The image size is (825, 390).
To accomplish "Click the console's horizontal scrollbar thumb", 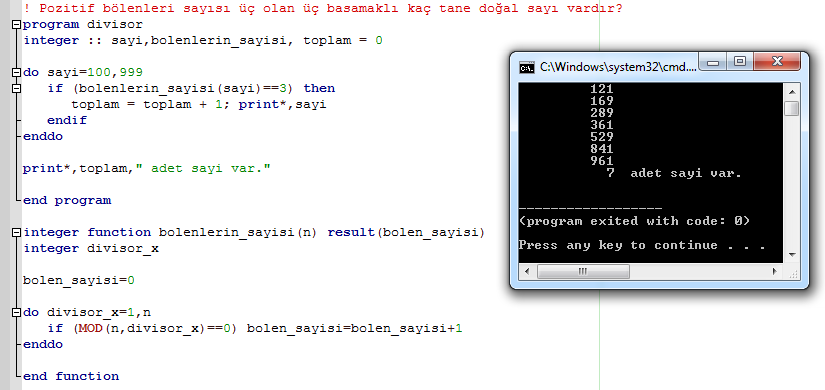I will (583, 272).
